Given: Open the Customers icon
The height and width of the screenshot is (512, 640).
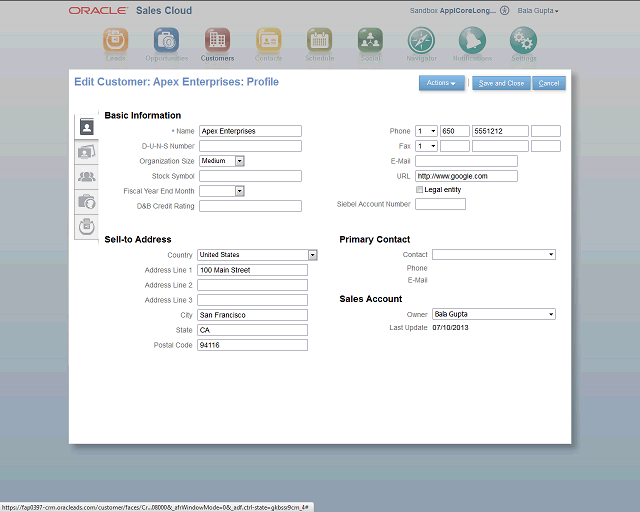Looking at the screenshot, I should (x=217, y=40).
